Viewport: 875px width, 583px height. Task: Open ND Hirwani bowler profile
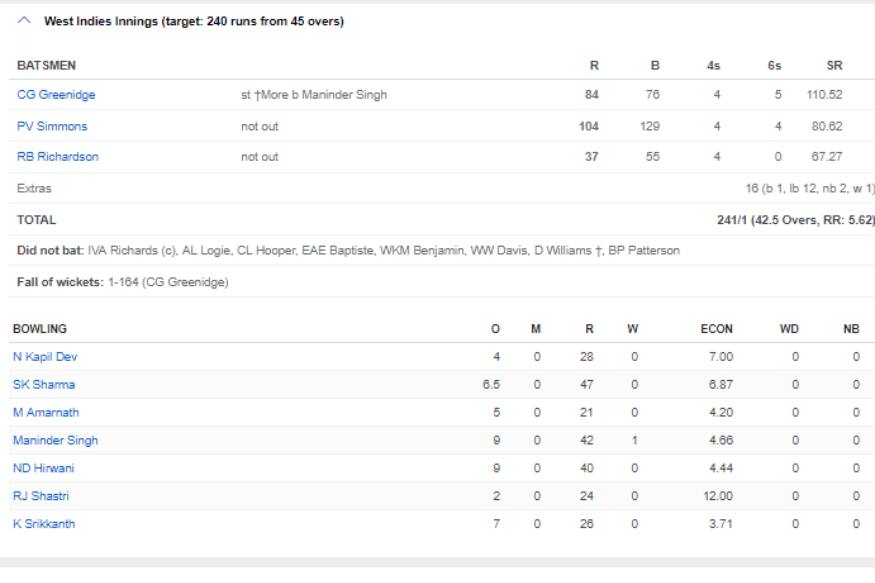(x=43, y=468)
